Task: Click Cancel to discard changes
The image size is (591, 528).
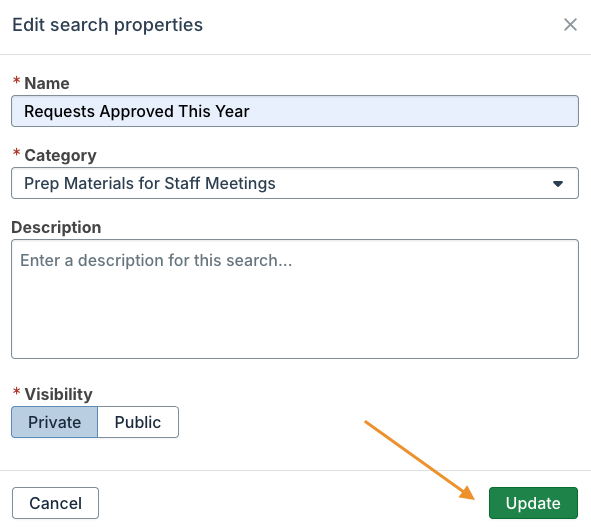Action: 55,503
